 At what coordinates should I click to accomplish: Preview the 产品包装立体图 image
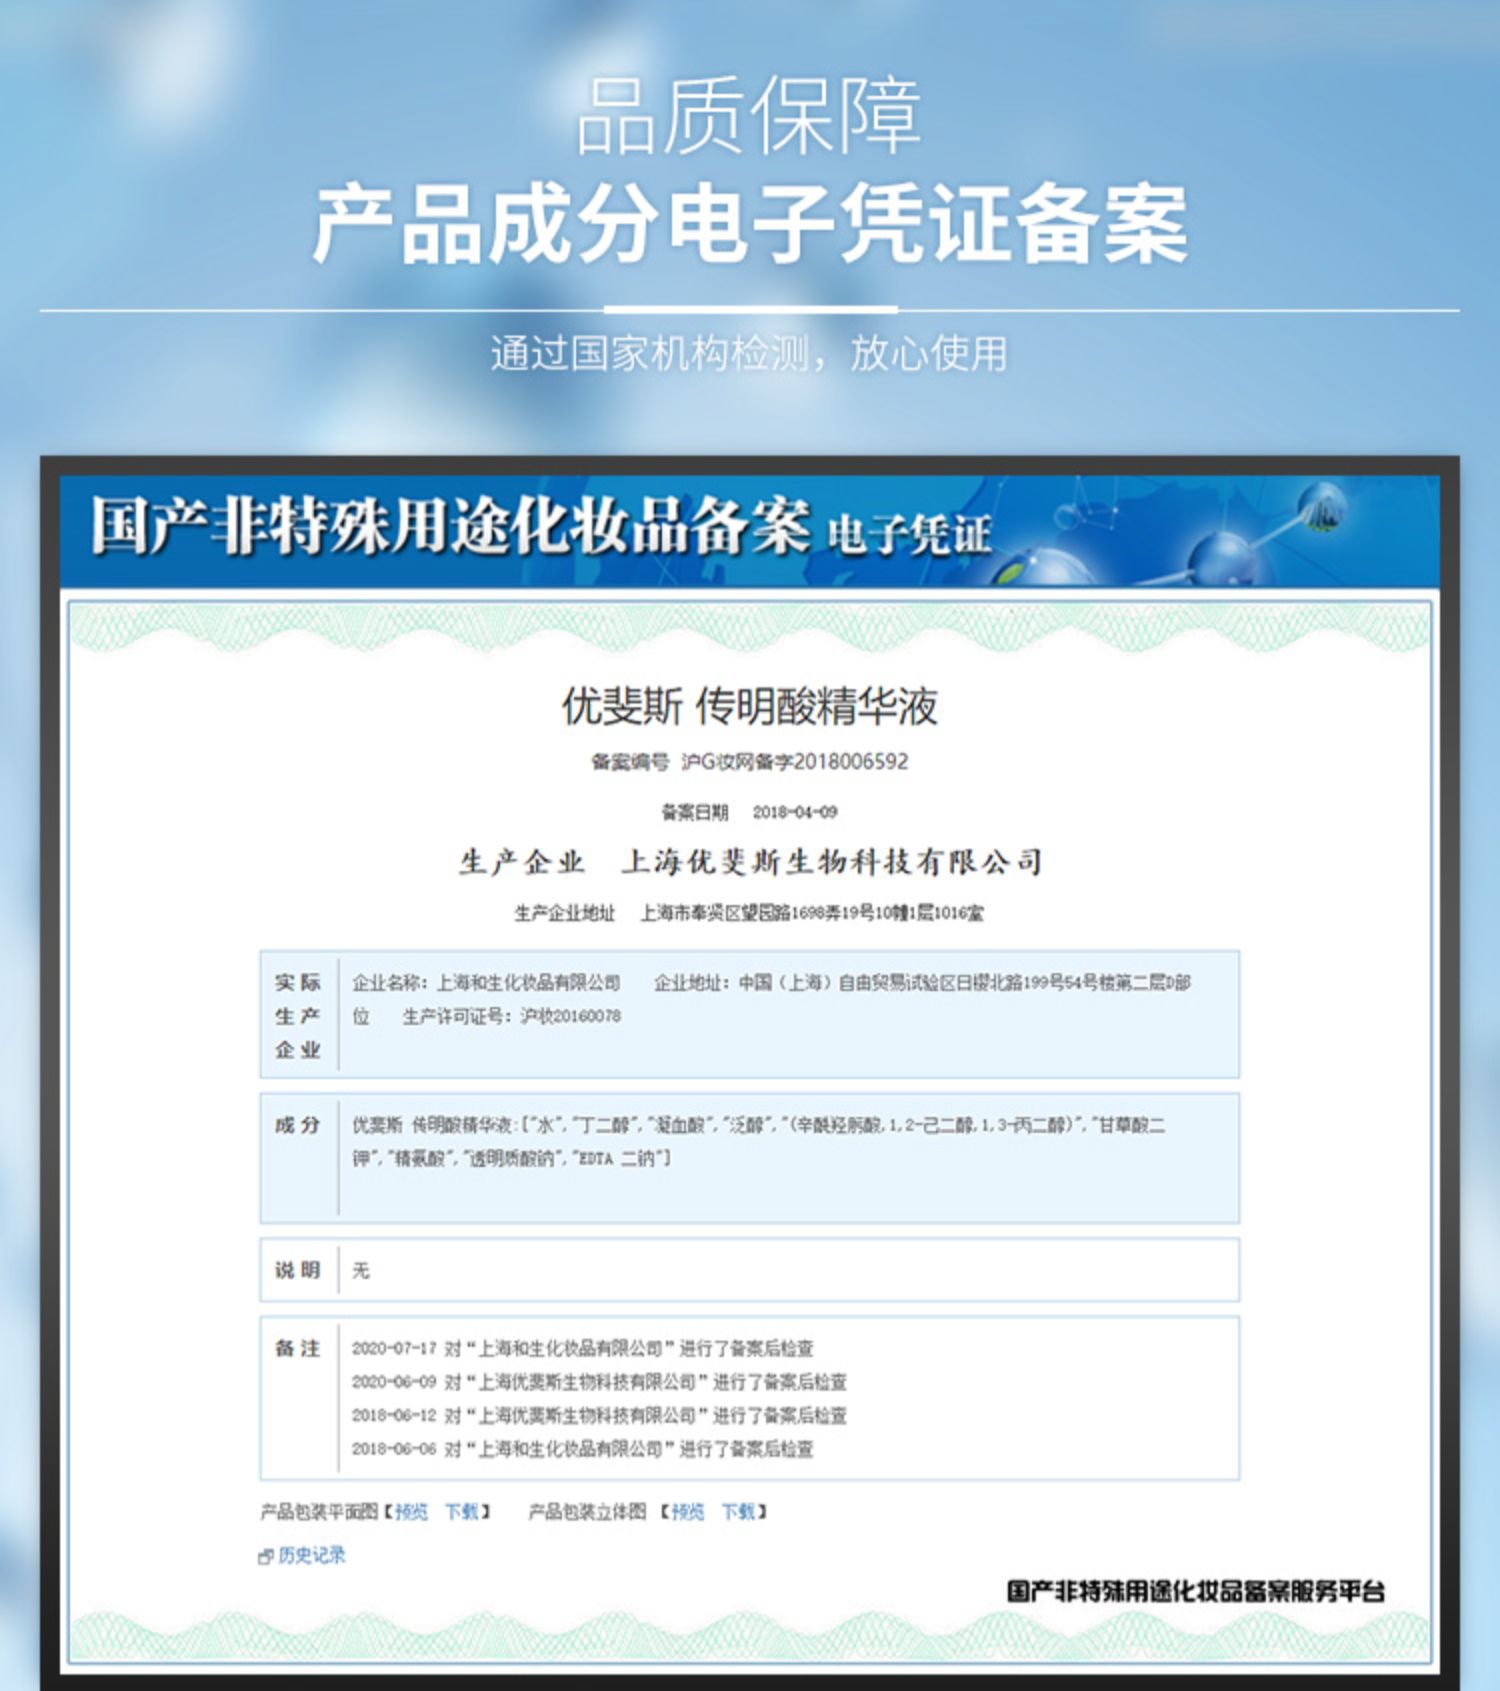pos(687,1511)
